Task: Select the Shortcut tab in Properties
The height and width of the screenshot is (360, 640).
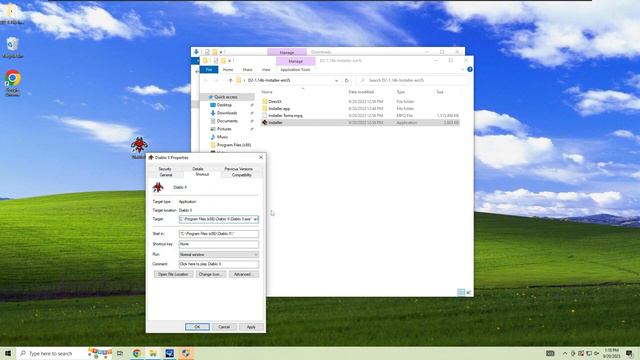Action: point(202,174)
